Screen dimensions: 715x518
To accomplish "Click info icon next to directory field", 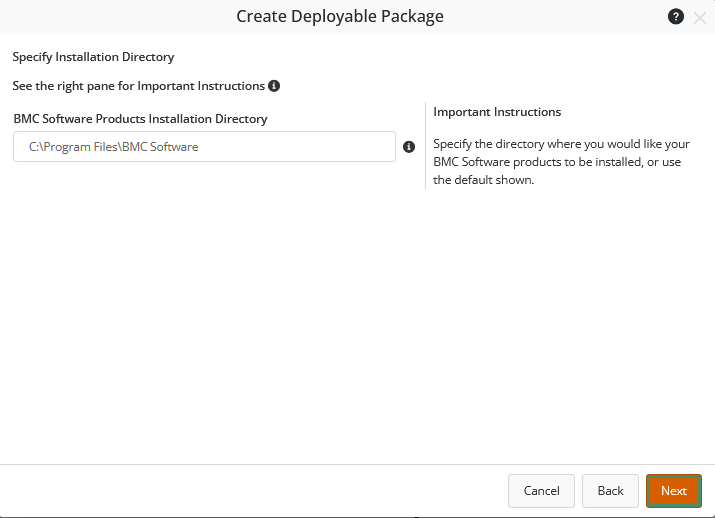I will coord(408,147).
